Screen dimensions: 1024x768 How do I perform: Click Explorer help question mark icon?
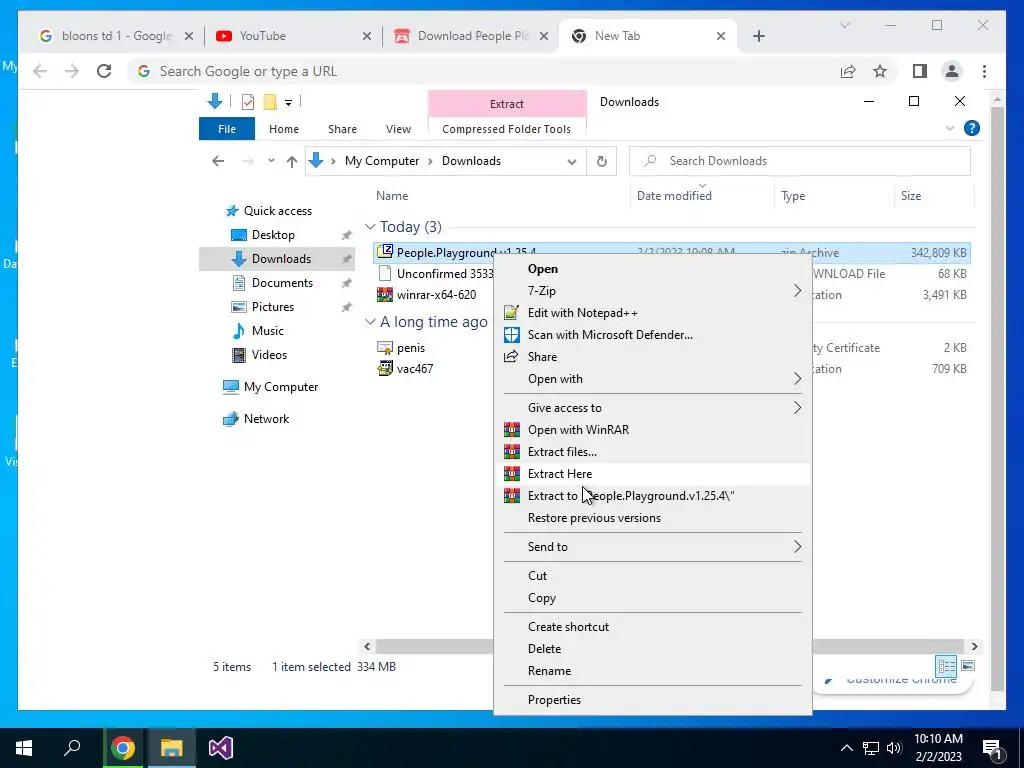pyautogui.click(x=972, y=128)
